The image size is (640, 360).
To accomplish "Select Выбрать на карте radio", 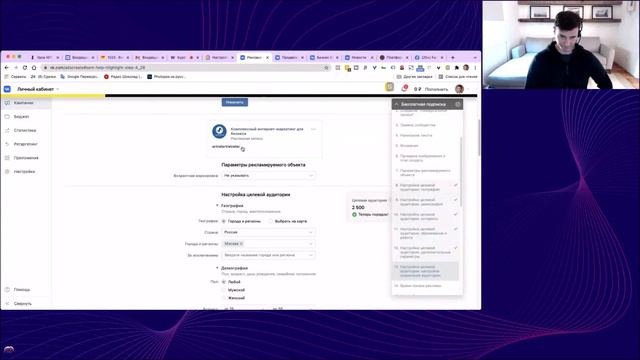I will (x=271, y=221).
